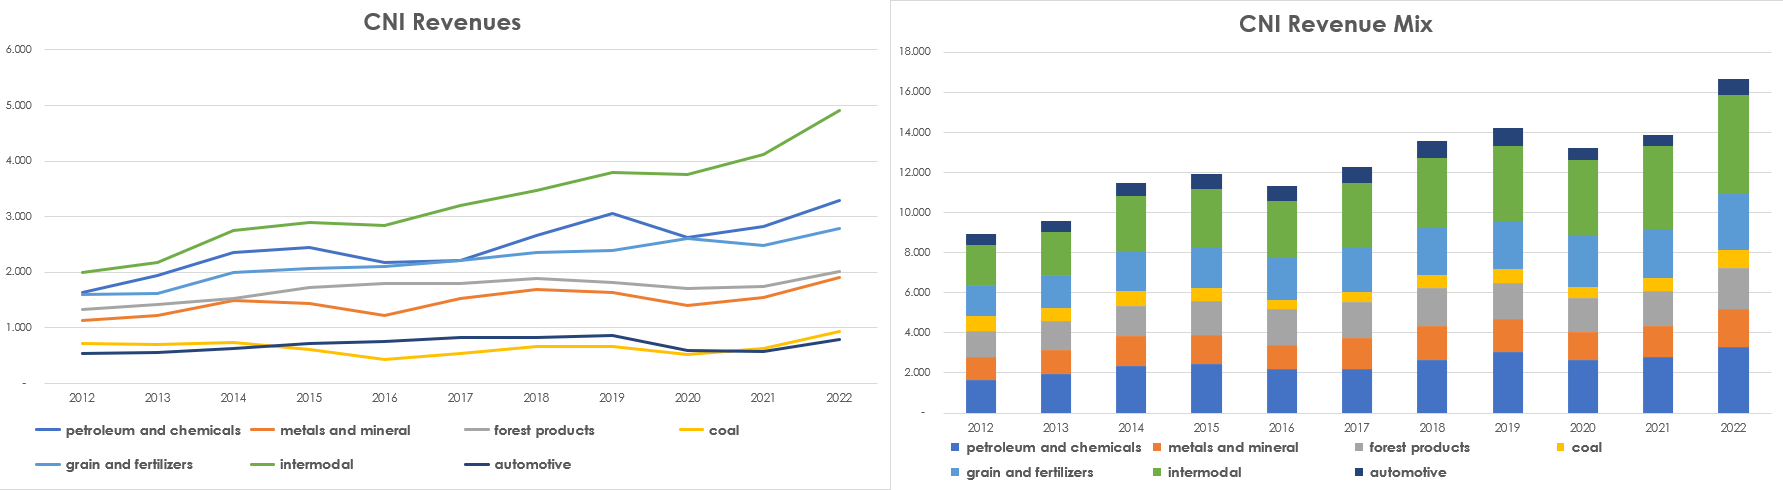Image resolution: width=1783 pixels, height=490 pixels.
Task: Click the 2012 year label in CNI Revenues chart
Action: (x=82, y=397)
